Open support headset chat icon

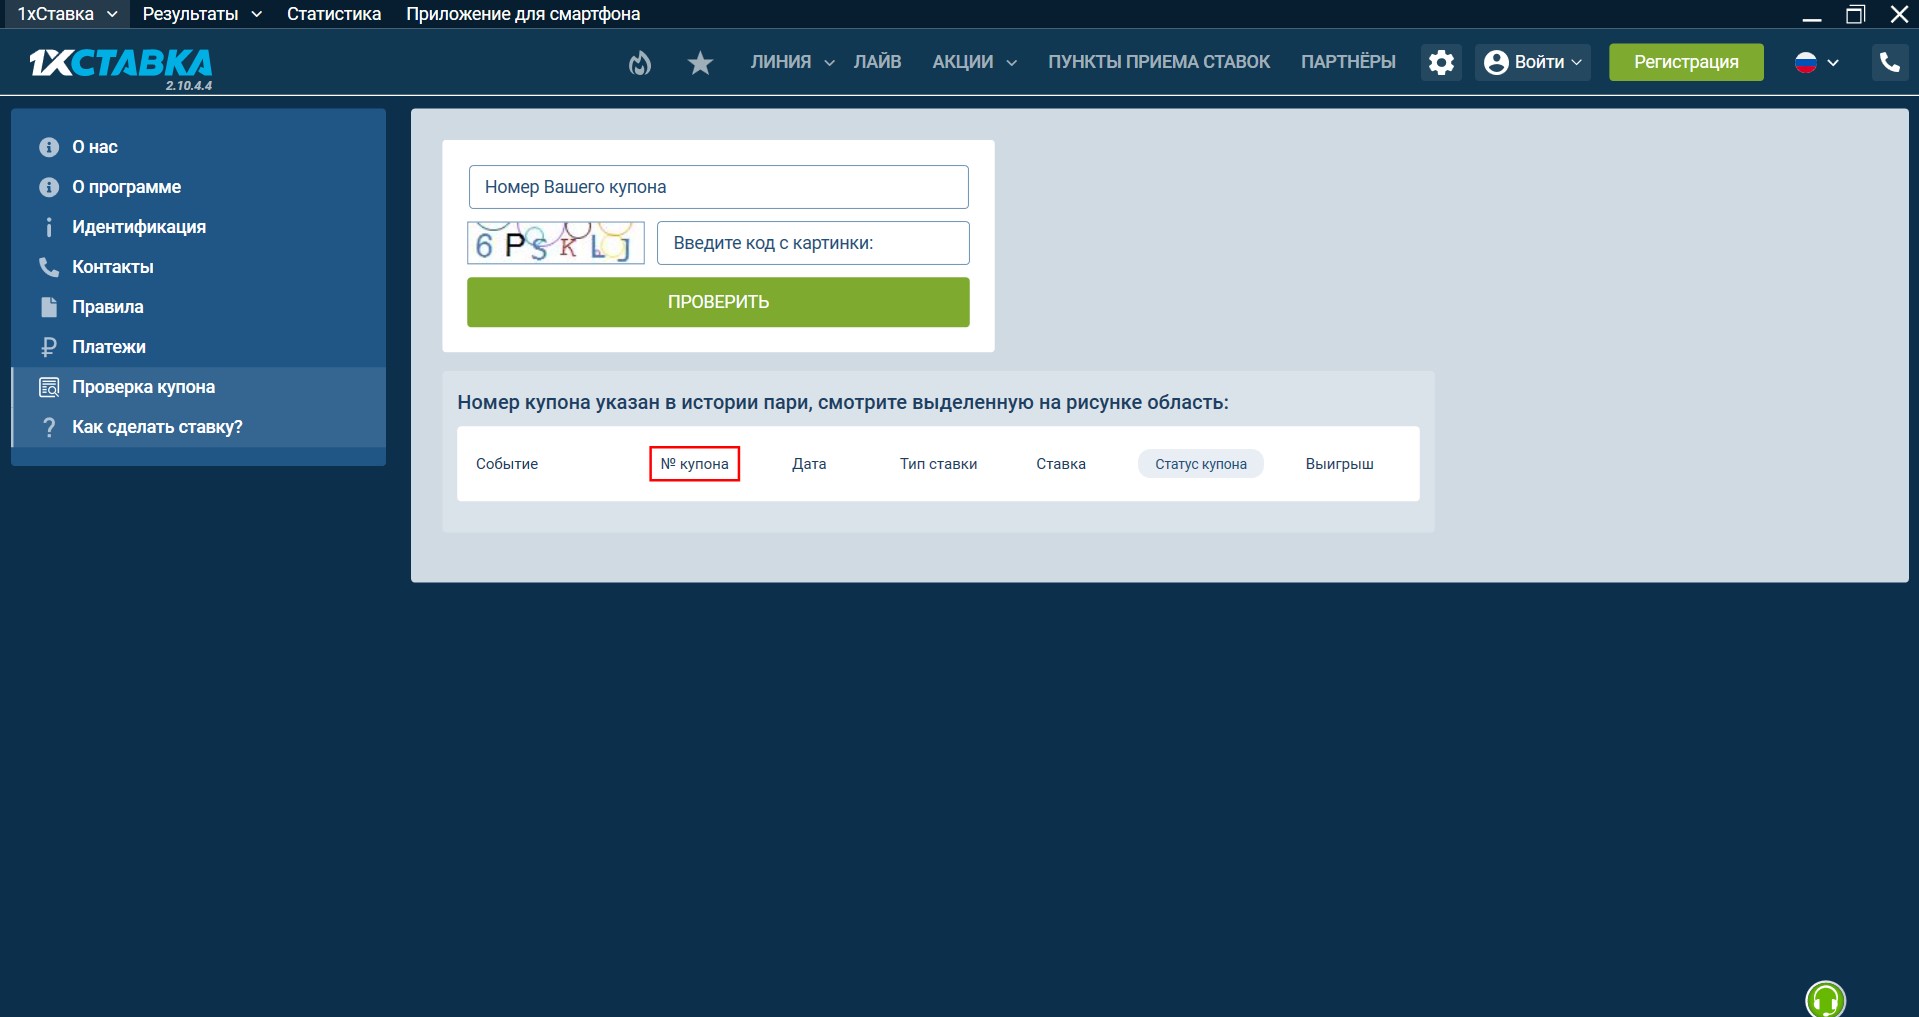coord(1825,999)
